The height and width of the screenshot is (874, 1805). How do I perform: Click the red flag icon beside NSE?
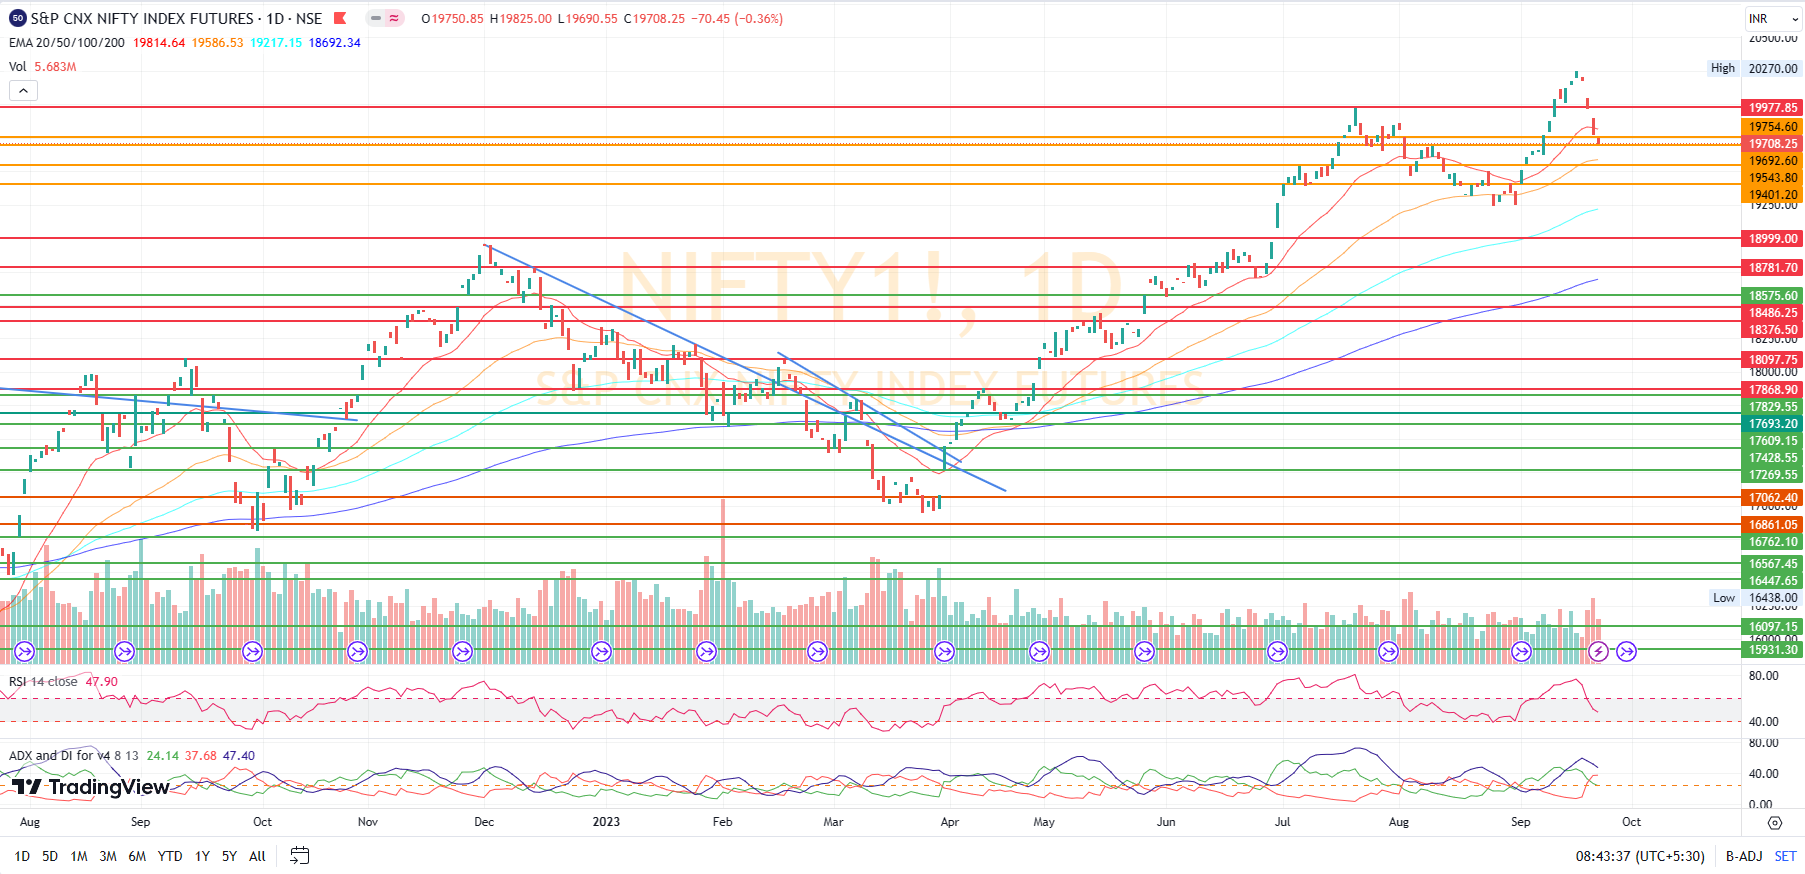click(x=340, y=18)
